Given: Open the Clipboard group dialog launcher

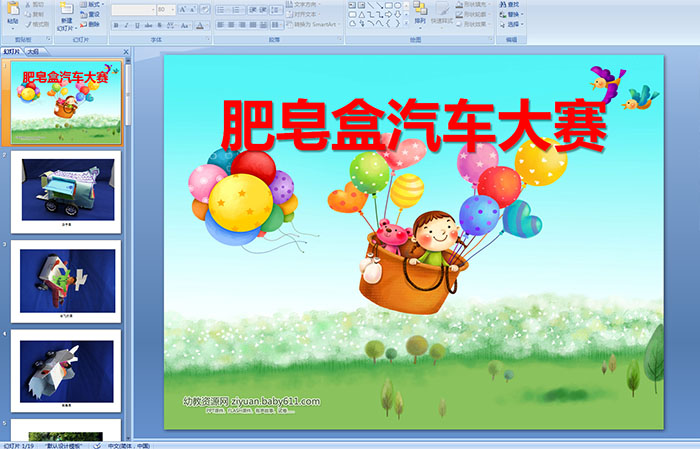Looking at the screenshot, I should coord(49,39).
